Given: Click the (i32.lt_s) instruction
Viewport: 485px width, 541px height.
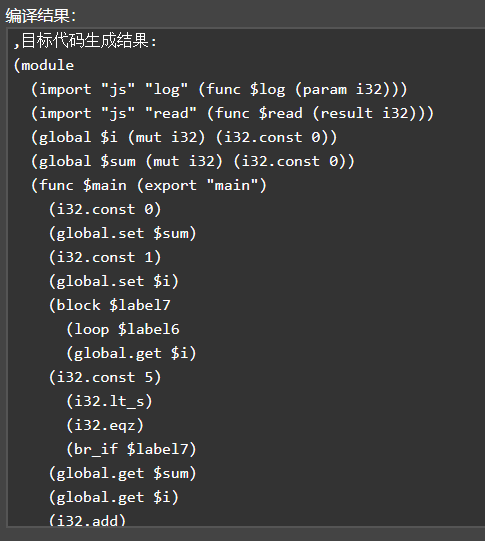Looking at the screenshot, I should coord(109,401).
